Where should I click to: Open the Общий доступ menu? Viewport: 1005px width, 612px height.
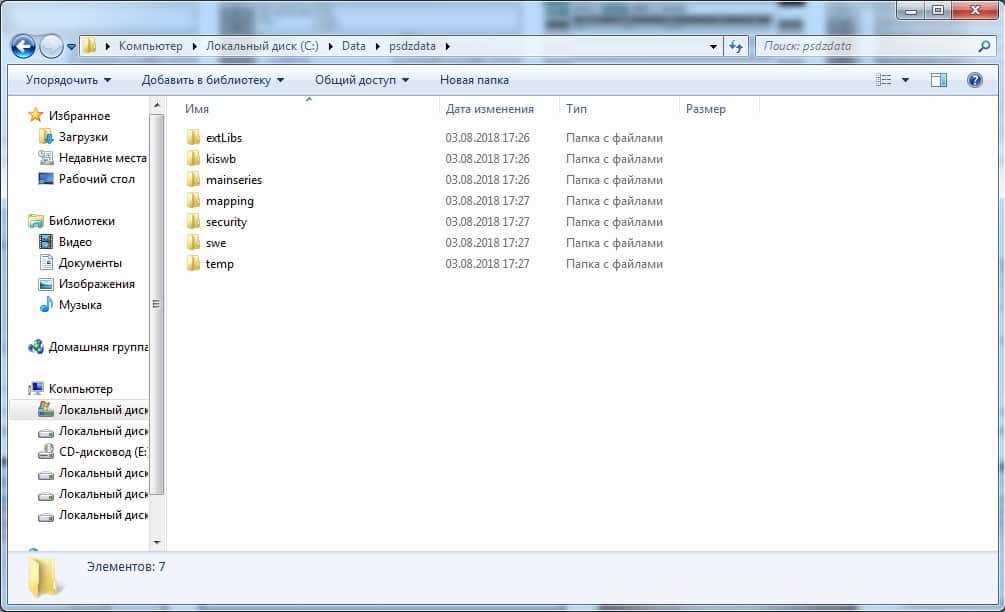coord(361,80)
